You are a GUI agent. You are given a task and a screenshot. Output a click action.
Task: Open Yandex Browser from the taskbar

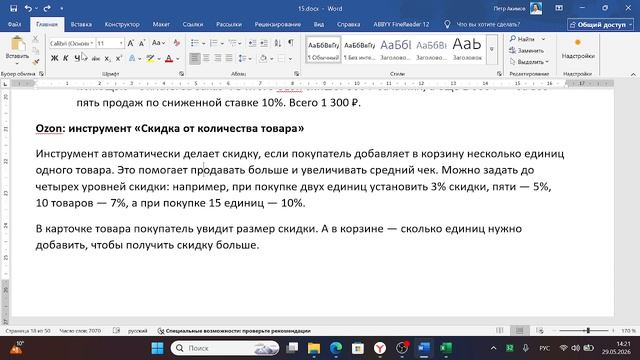[x=380, y=348]
